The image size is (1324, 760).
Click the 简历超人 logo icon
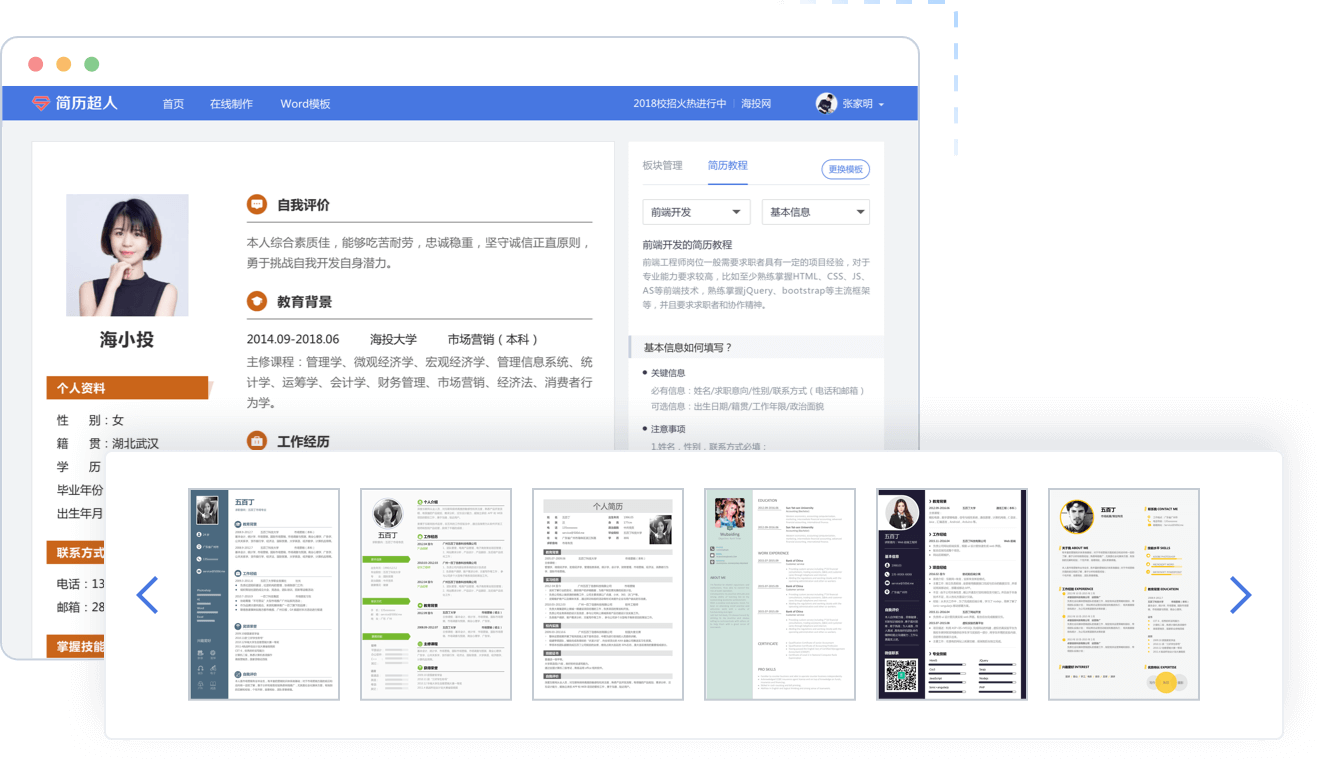point(41,103)
